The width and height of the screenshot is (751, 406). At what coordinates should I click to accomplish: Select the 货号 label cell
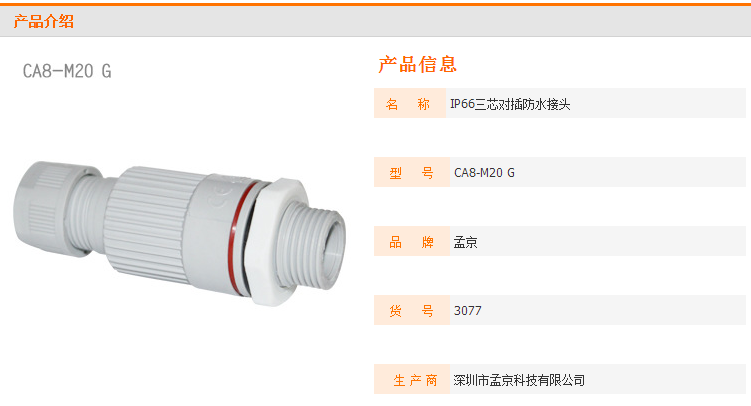click(x=411, y=310)
